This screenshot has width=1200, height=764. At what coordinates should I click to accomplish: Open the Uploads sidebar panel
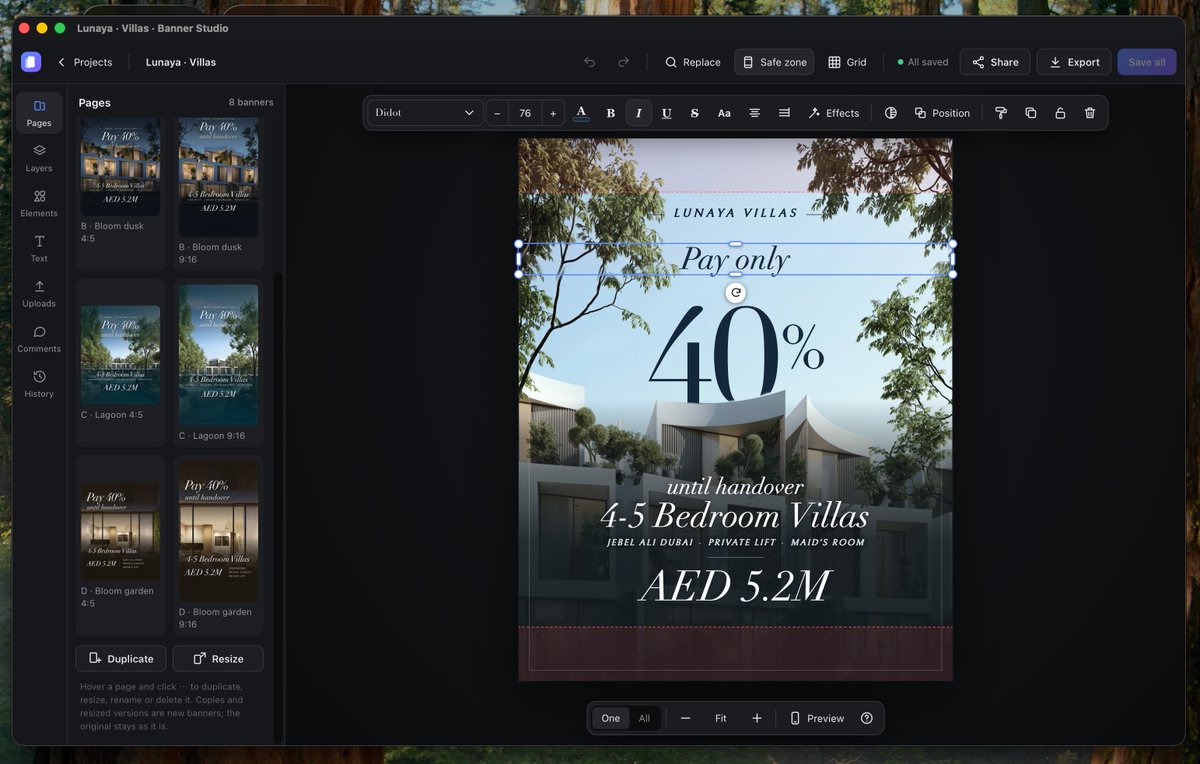pyautogui.click(x=39, y=293)
